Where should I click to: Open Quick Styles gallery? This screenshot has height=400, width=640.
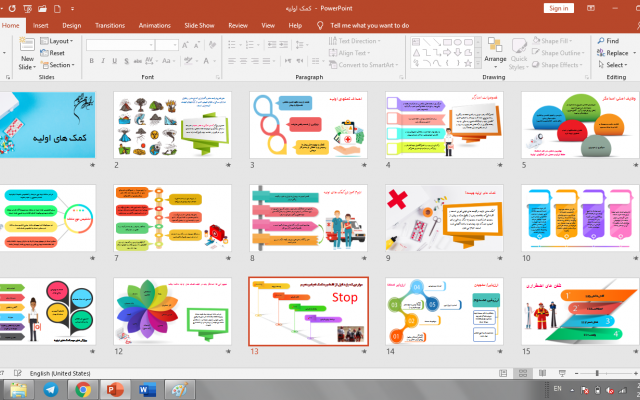pyautogui.click(x=519, y=54)
